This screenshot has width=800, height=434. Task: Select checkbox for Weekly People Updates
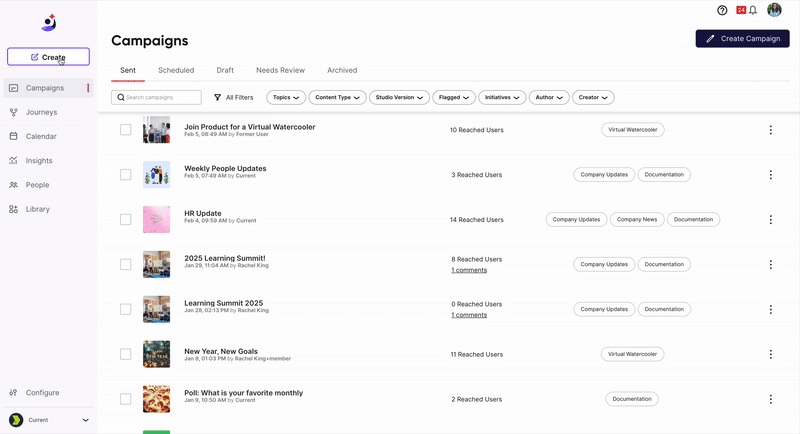point(126,174)
